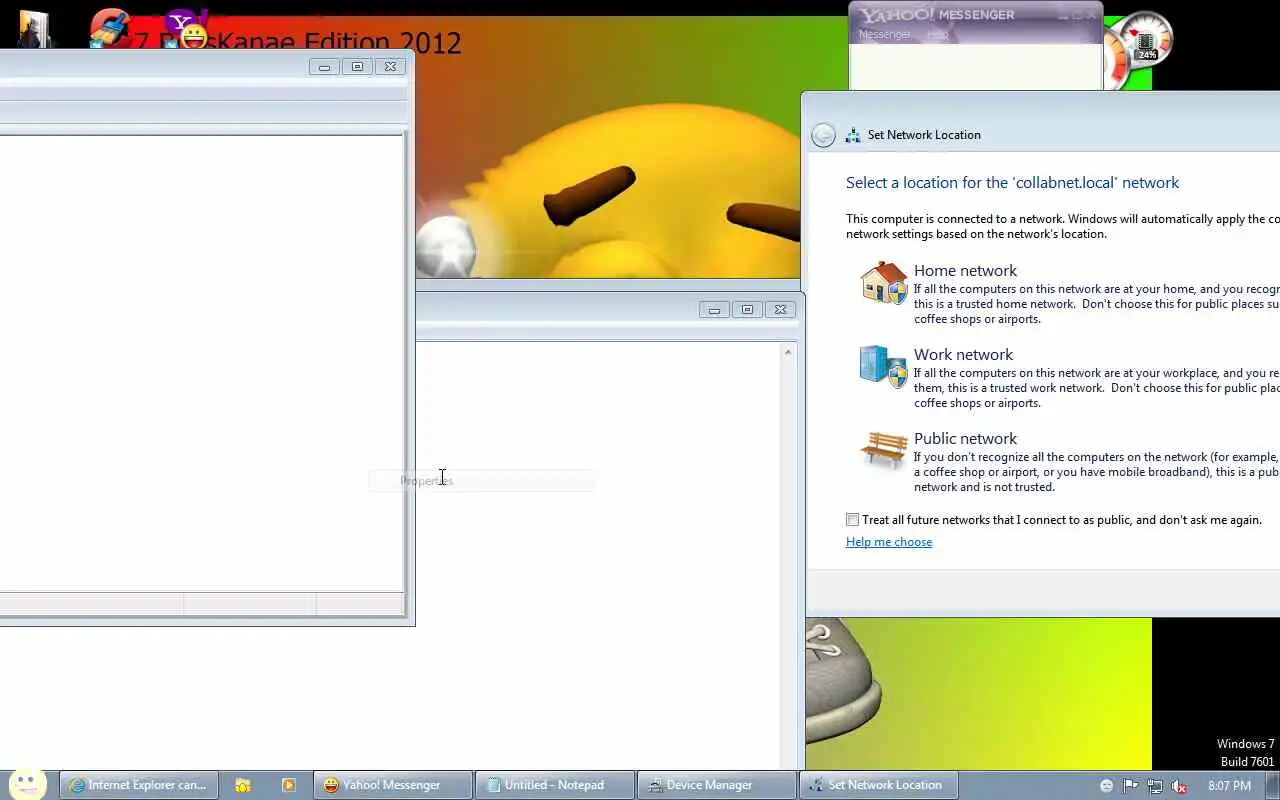The width and height of the screenshot is (1280, 800).
Task: Open the Action Center flag tray icon
Action: [1130, 786]
